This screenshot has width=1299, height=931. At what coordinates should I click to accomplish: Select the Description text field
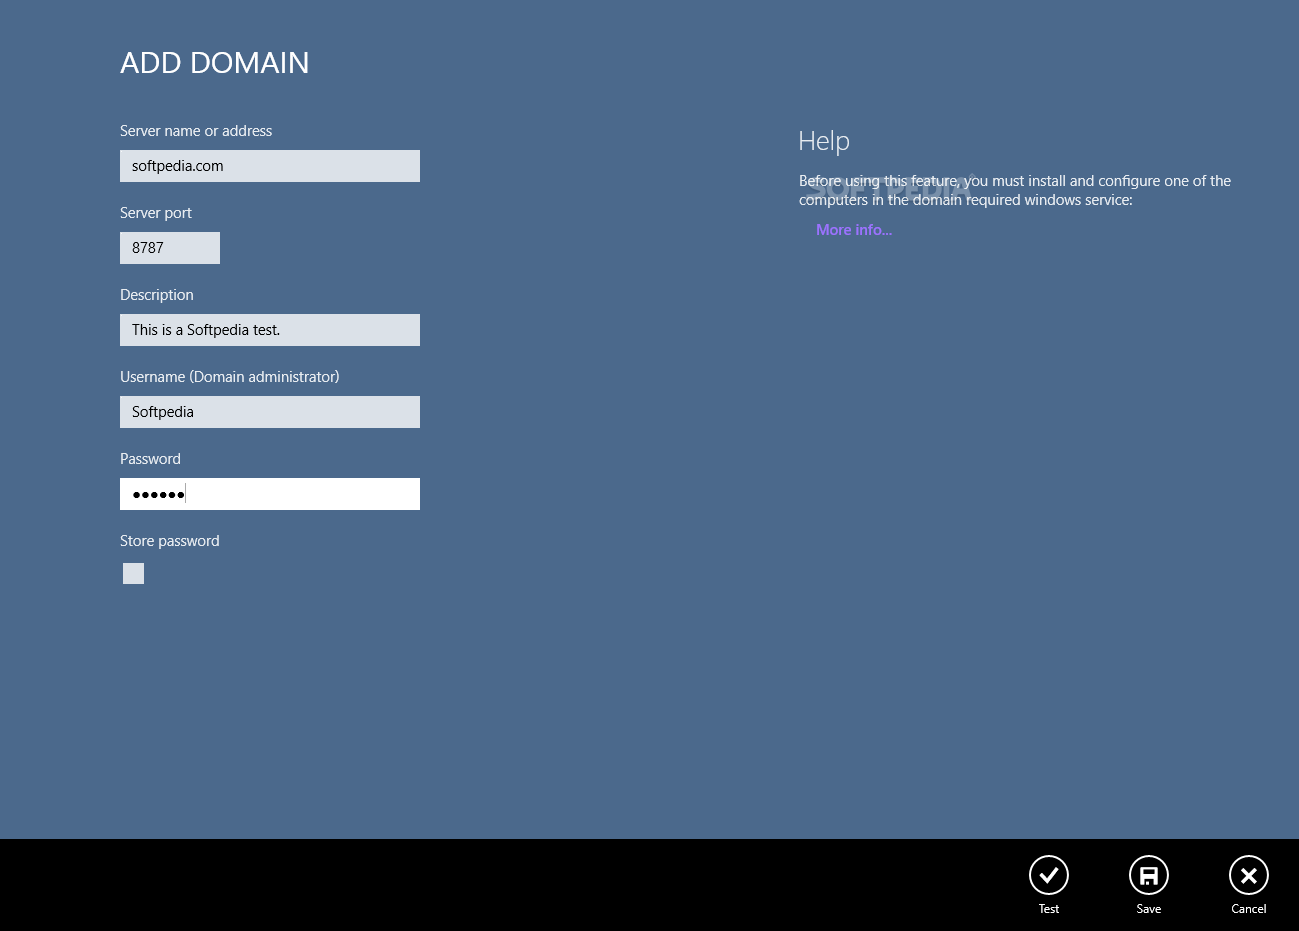pyautogui.click(x=270, y=330)
